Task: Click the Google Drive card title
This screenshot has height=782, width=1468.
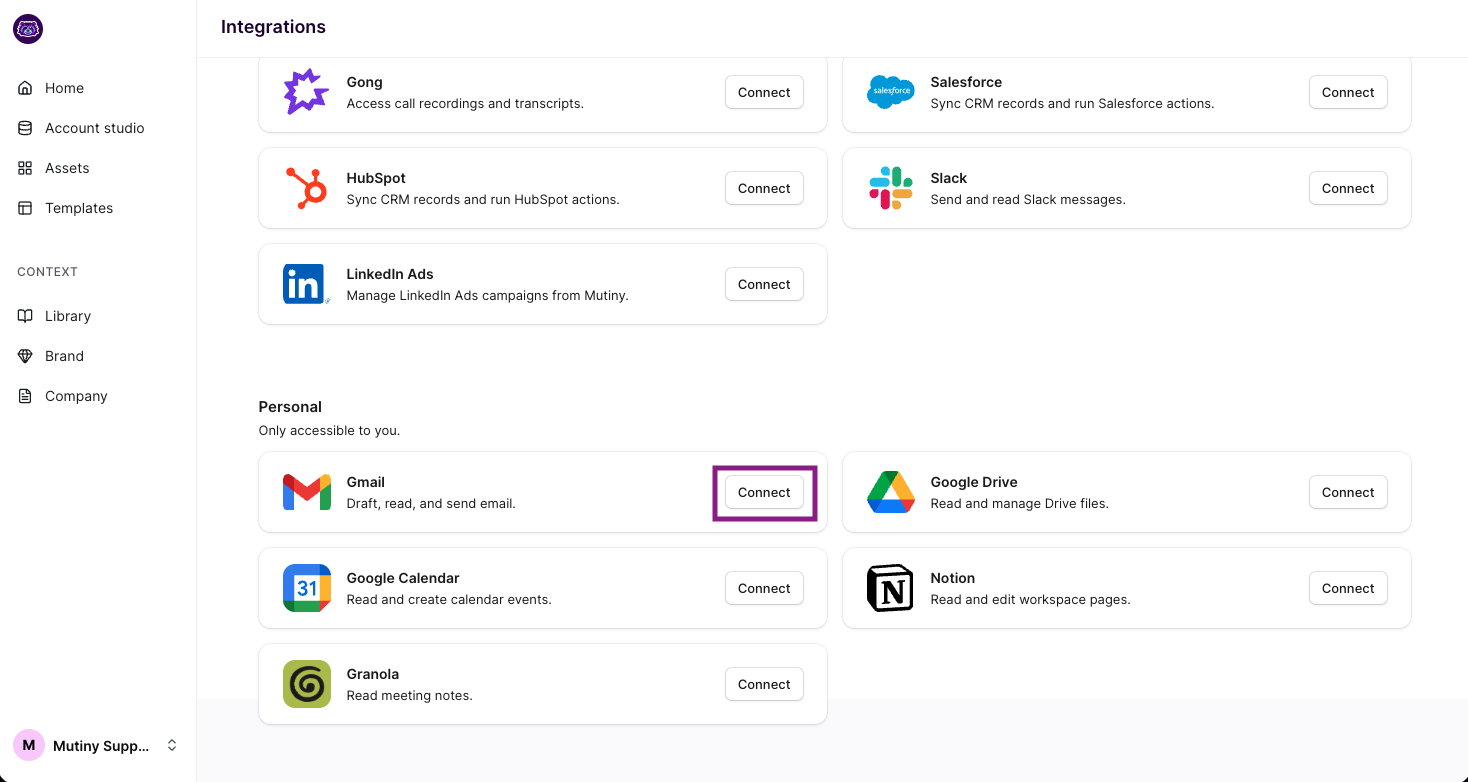Action: click(x=974, y=482)
